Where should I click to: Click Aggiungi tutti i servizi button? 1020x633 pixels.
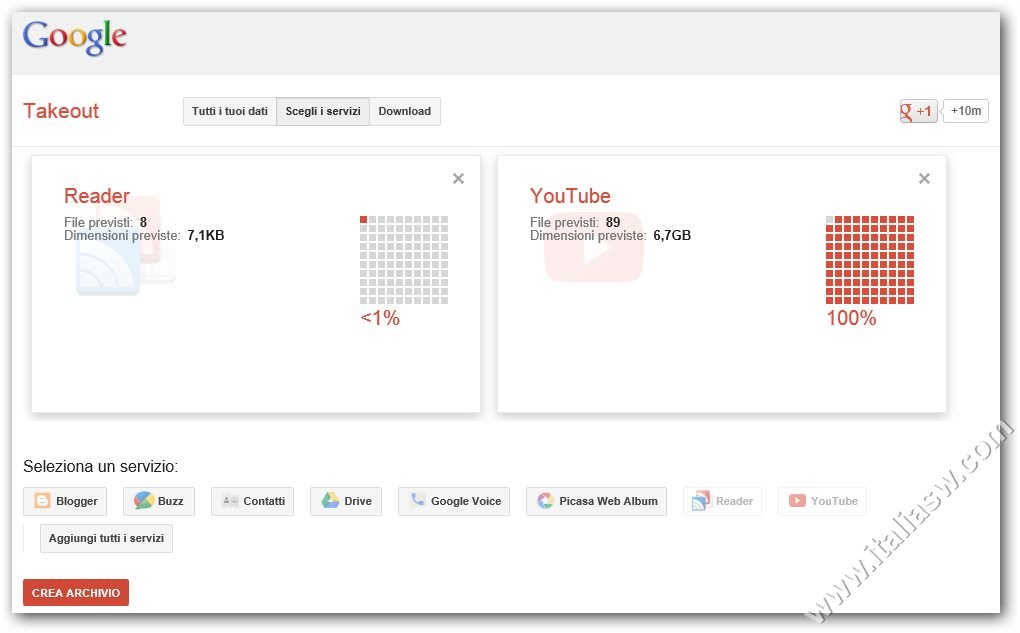click(106, 539)
